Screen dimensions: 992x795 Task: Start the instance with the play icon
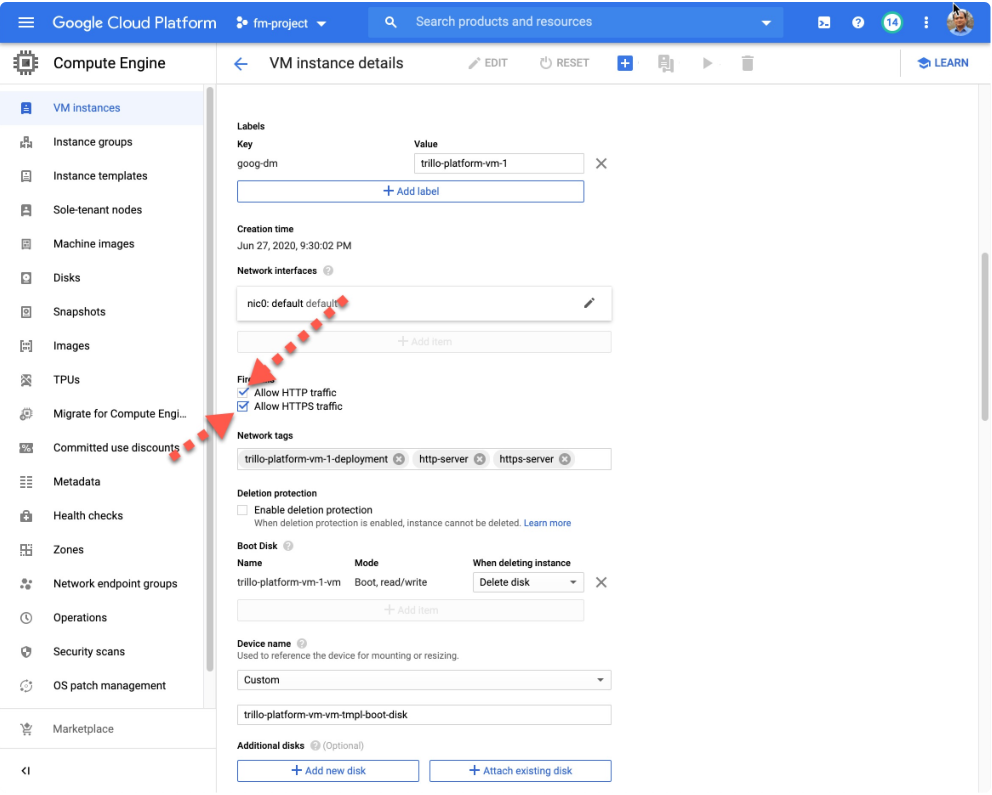pos(707,63)
